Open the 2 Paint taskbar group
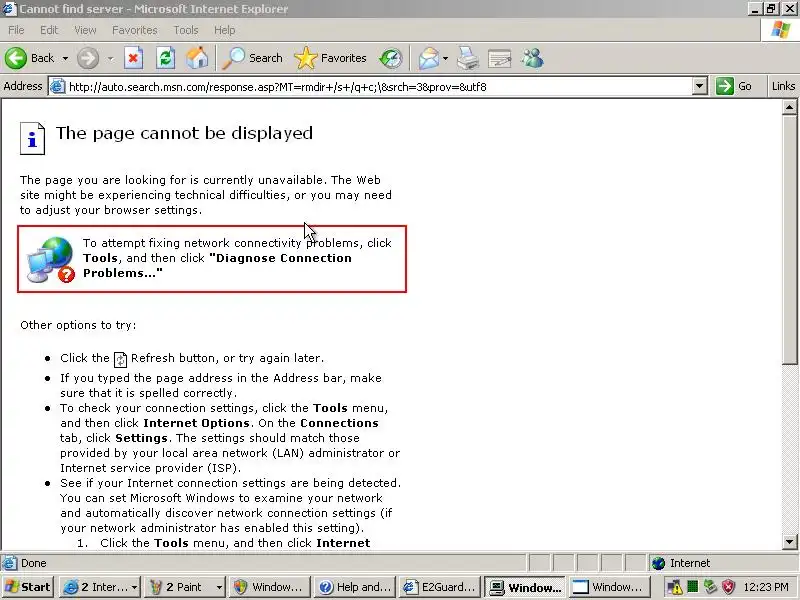Image resolution: width=800 pixels, height=600 pixels. [x=185, y=587]
